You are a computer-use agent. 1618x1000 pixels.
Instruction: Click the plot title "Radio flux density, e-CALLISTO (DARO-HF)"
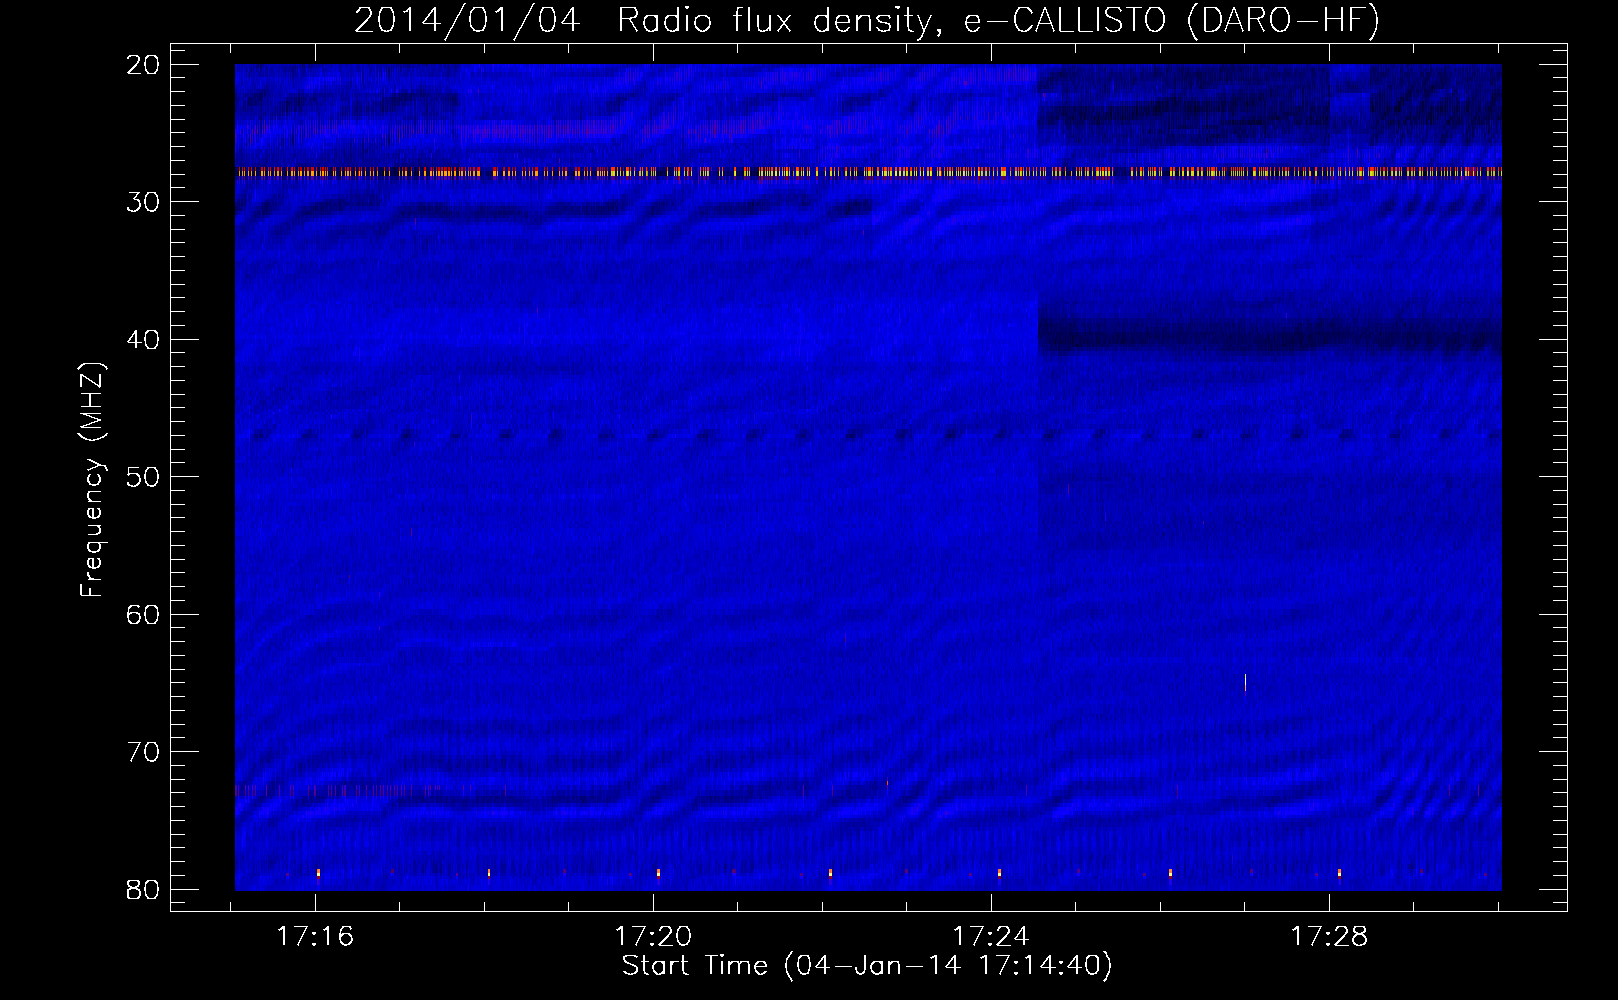pyautogui.click(x=998, y=21)
